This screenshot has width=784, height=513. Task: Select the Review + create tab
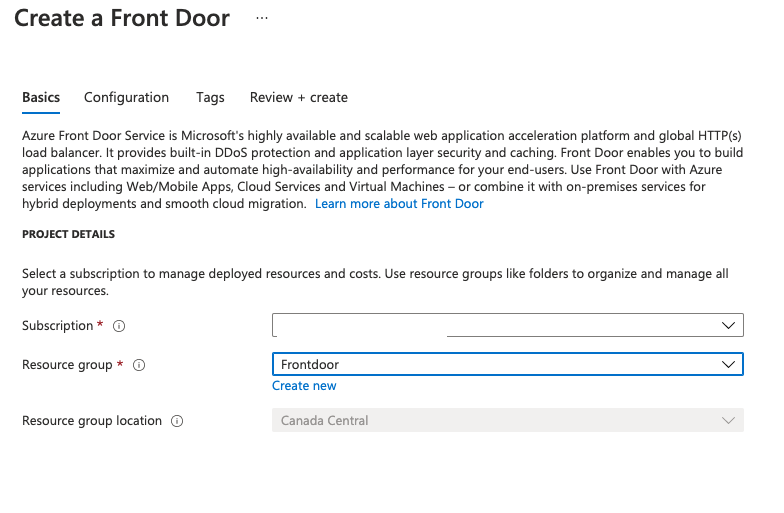(x=299, y=97)
